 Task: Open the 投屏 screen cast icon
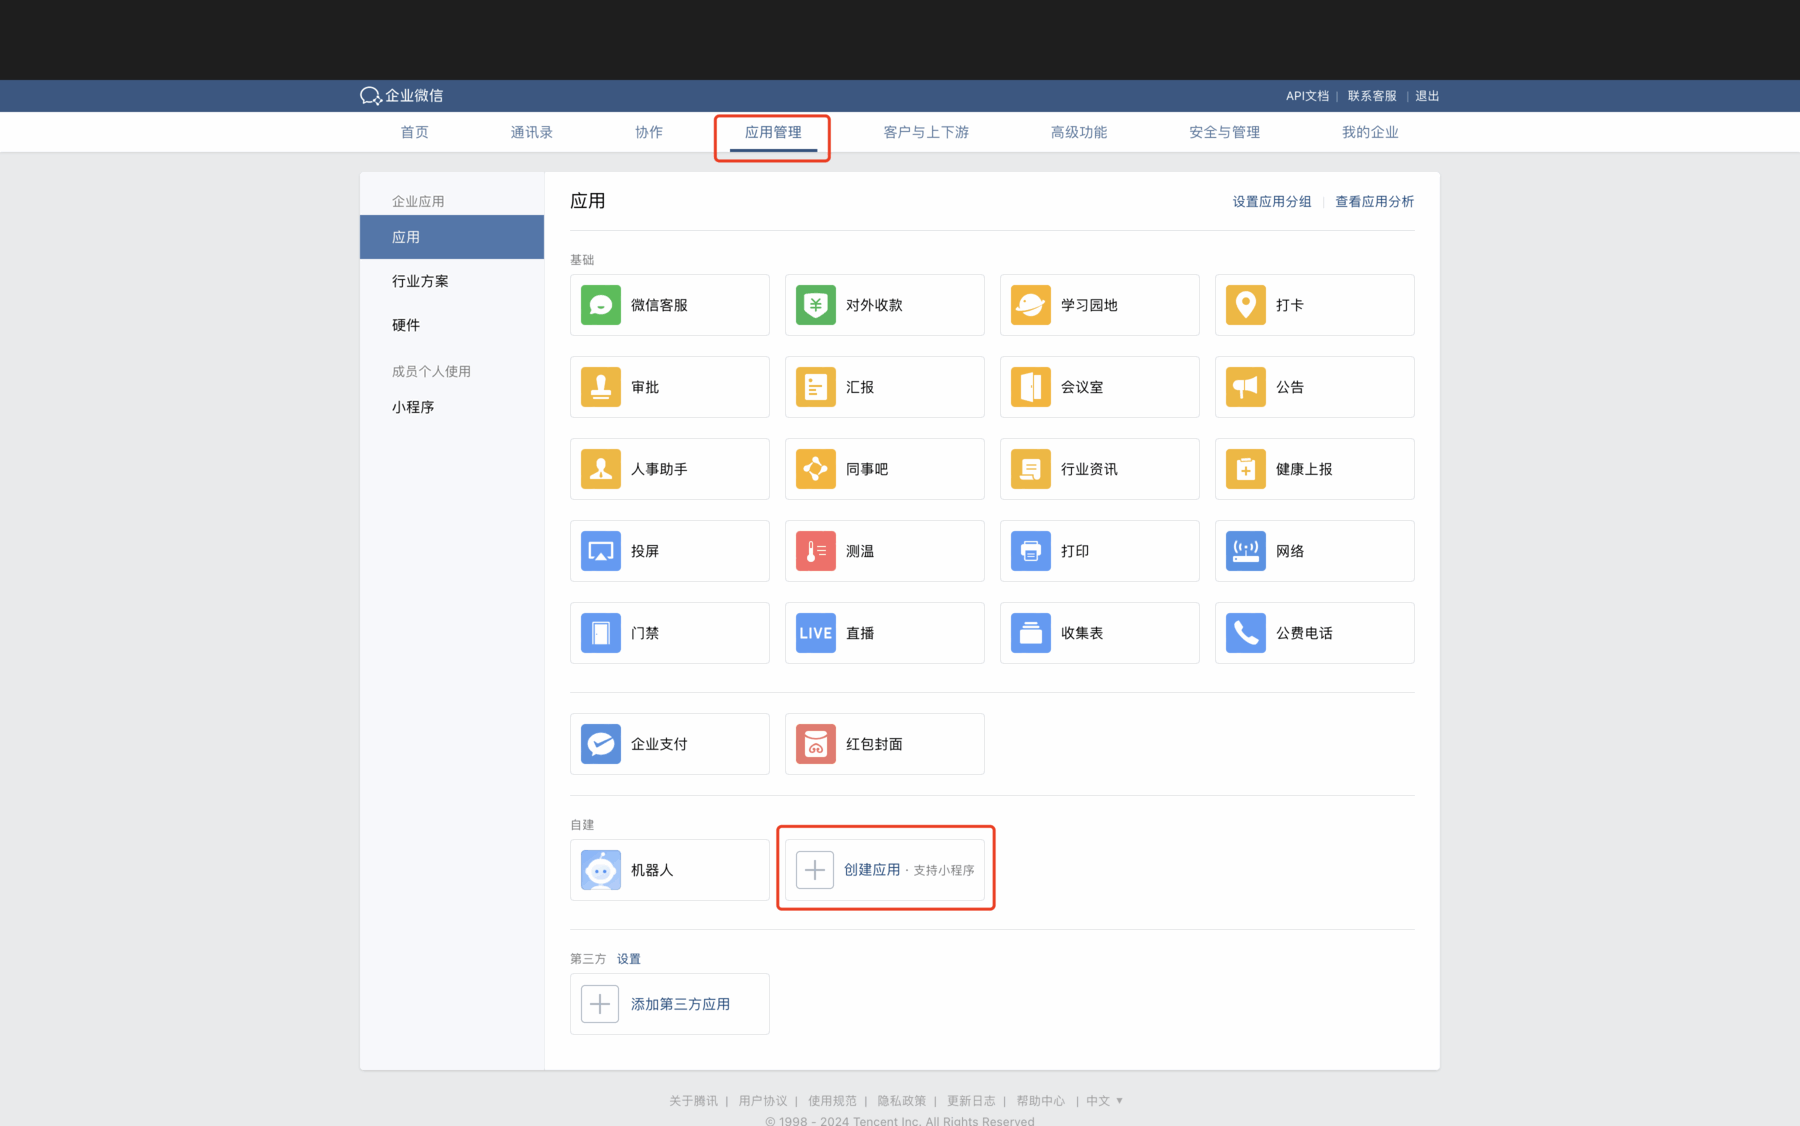pos(601,551)
